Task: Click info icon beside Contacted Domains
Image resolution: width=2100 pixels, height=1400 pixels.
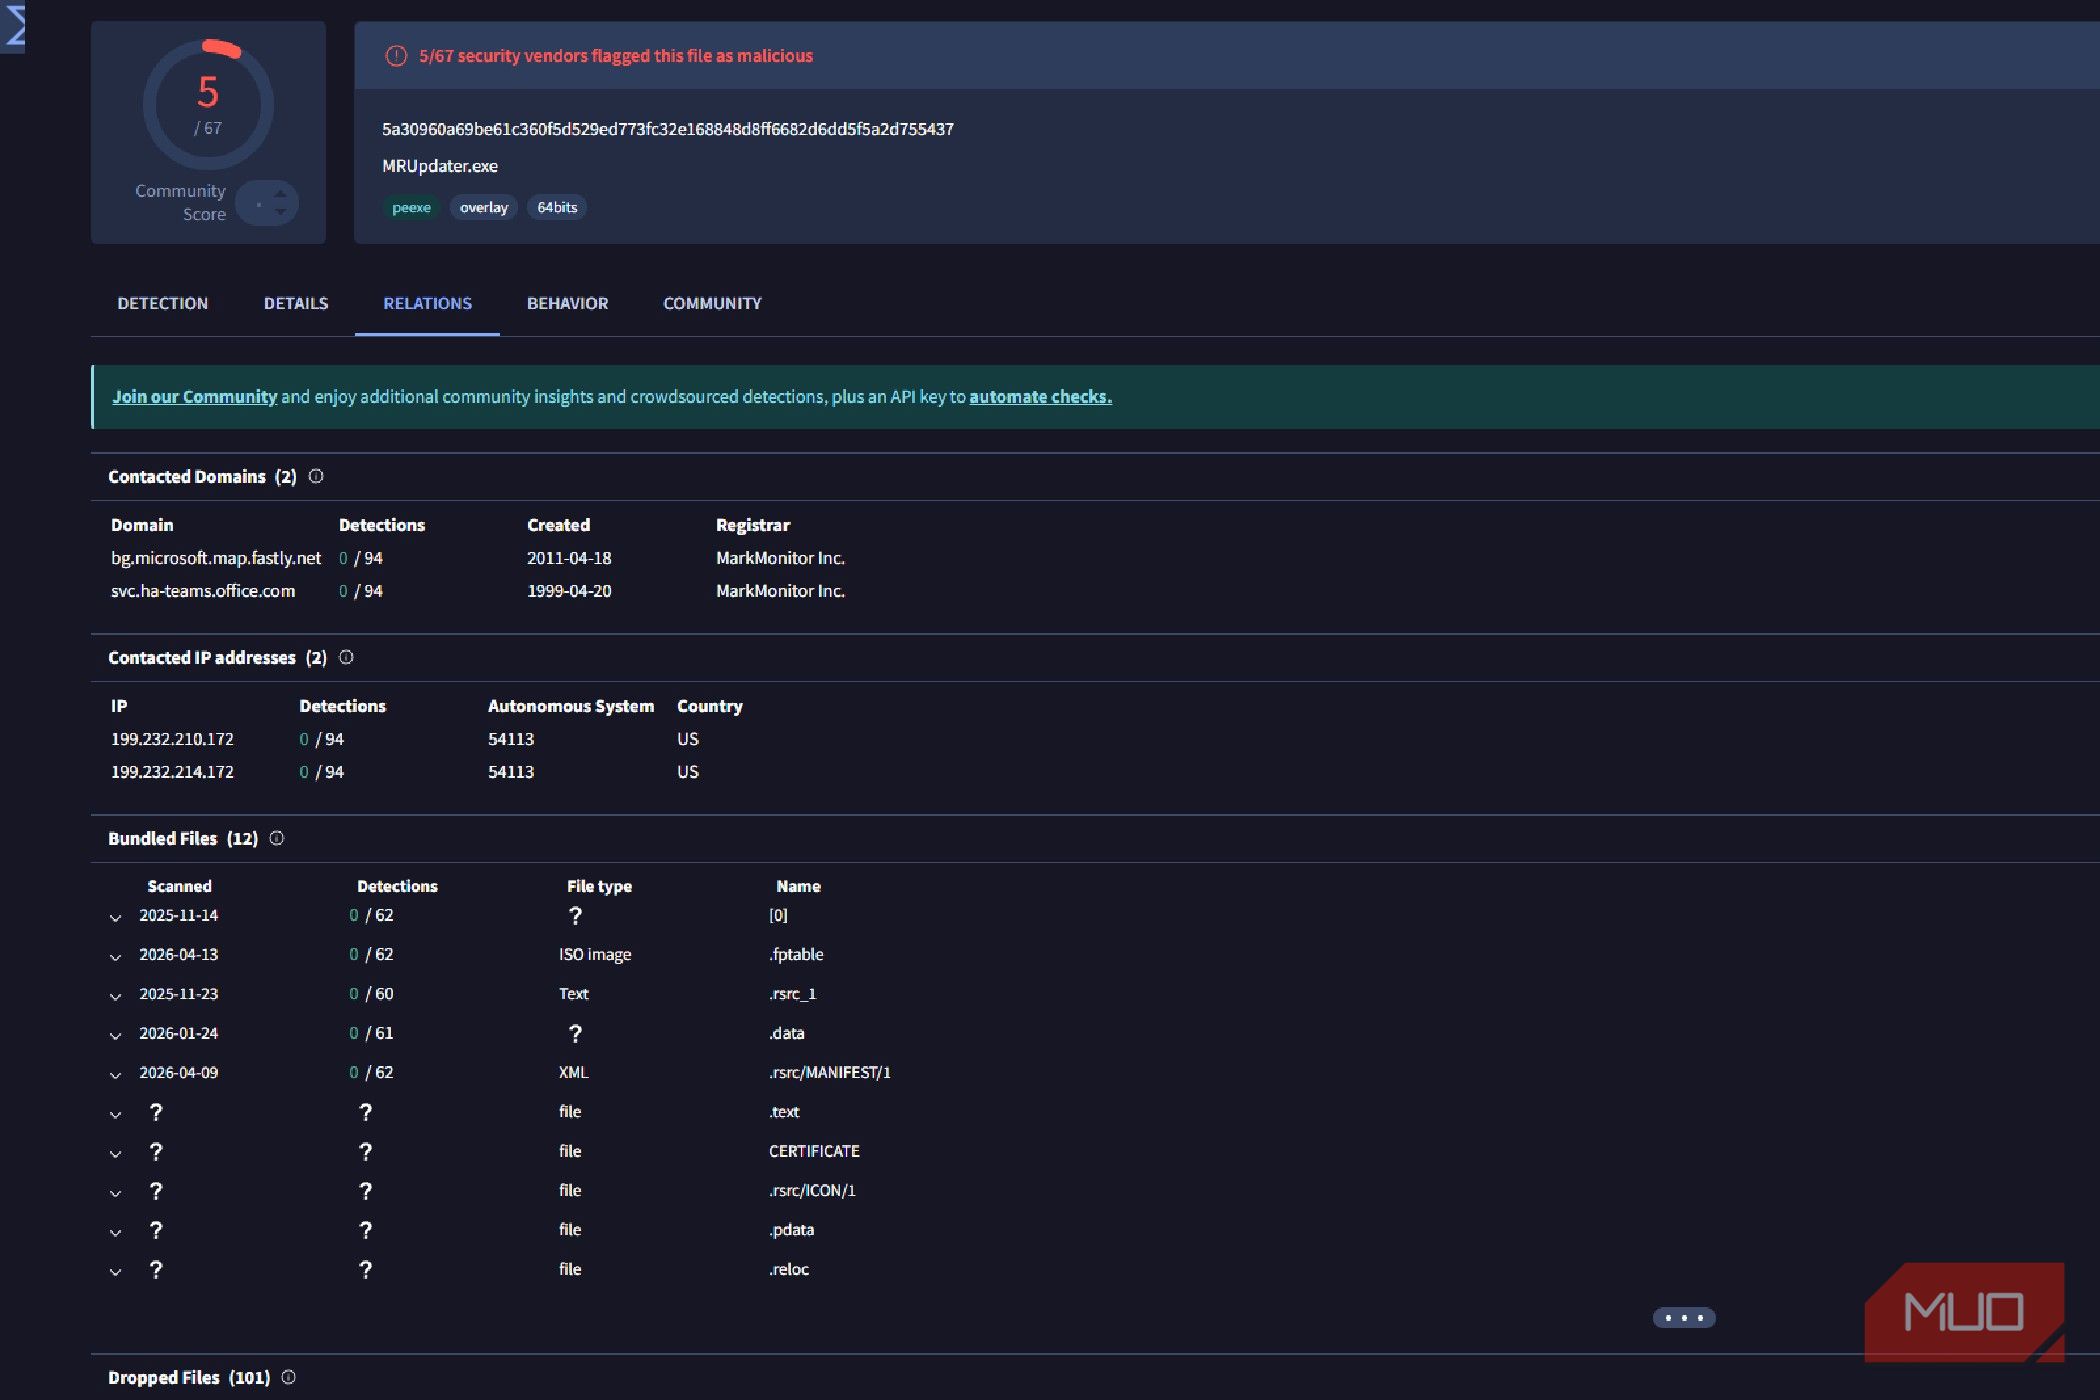Action: click(316, 476)
